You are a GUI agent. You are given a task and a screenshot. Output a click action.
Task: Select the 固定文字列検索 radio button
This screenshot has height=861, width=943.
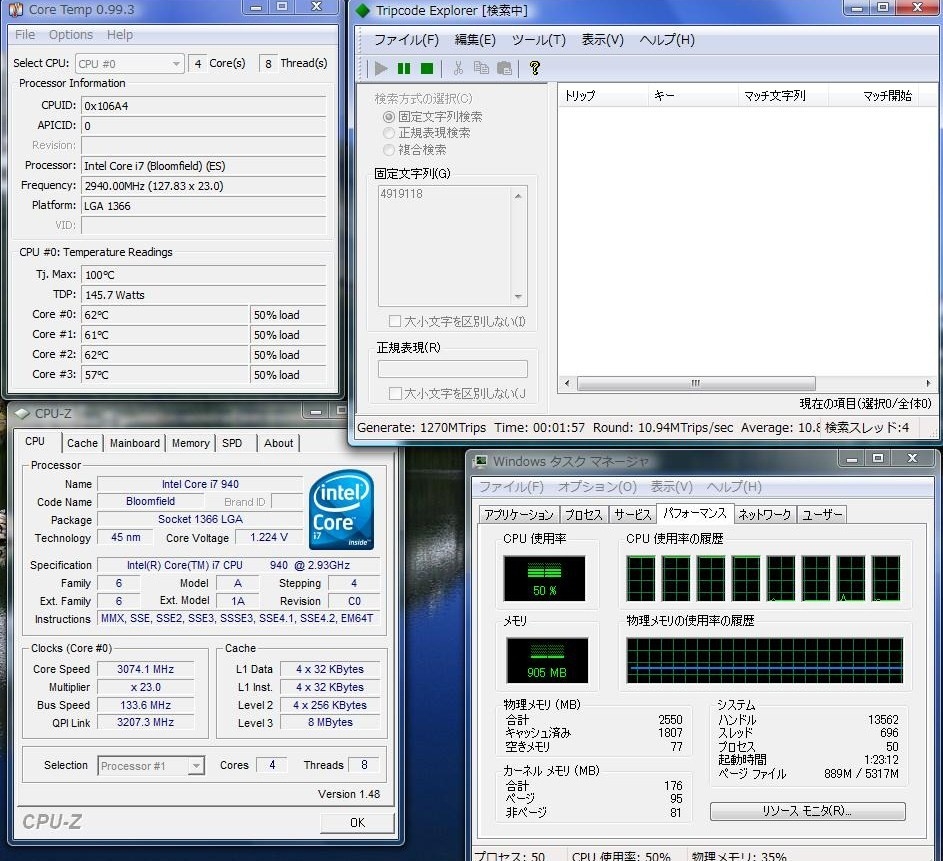(x=389, y=117)
